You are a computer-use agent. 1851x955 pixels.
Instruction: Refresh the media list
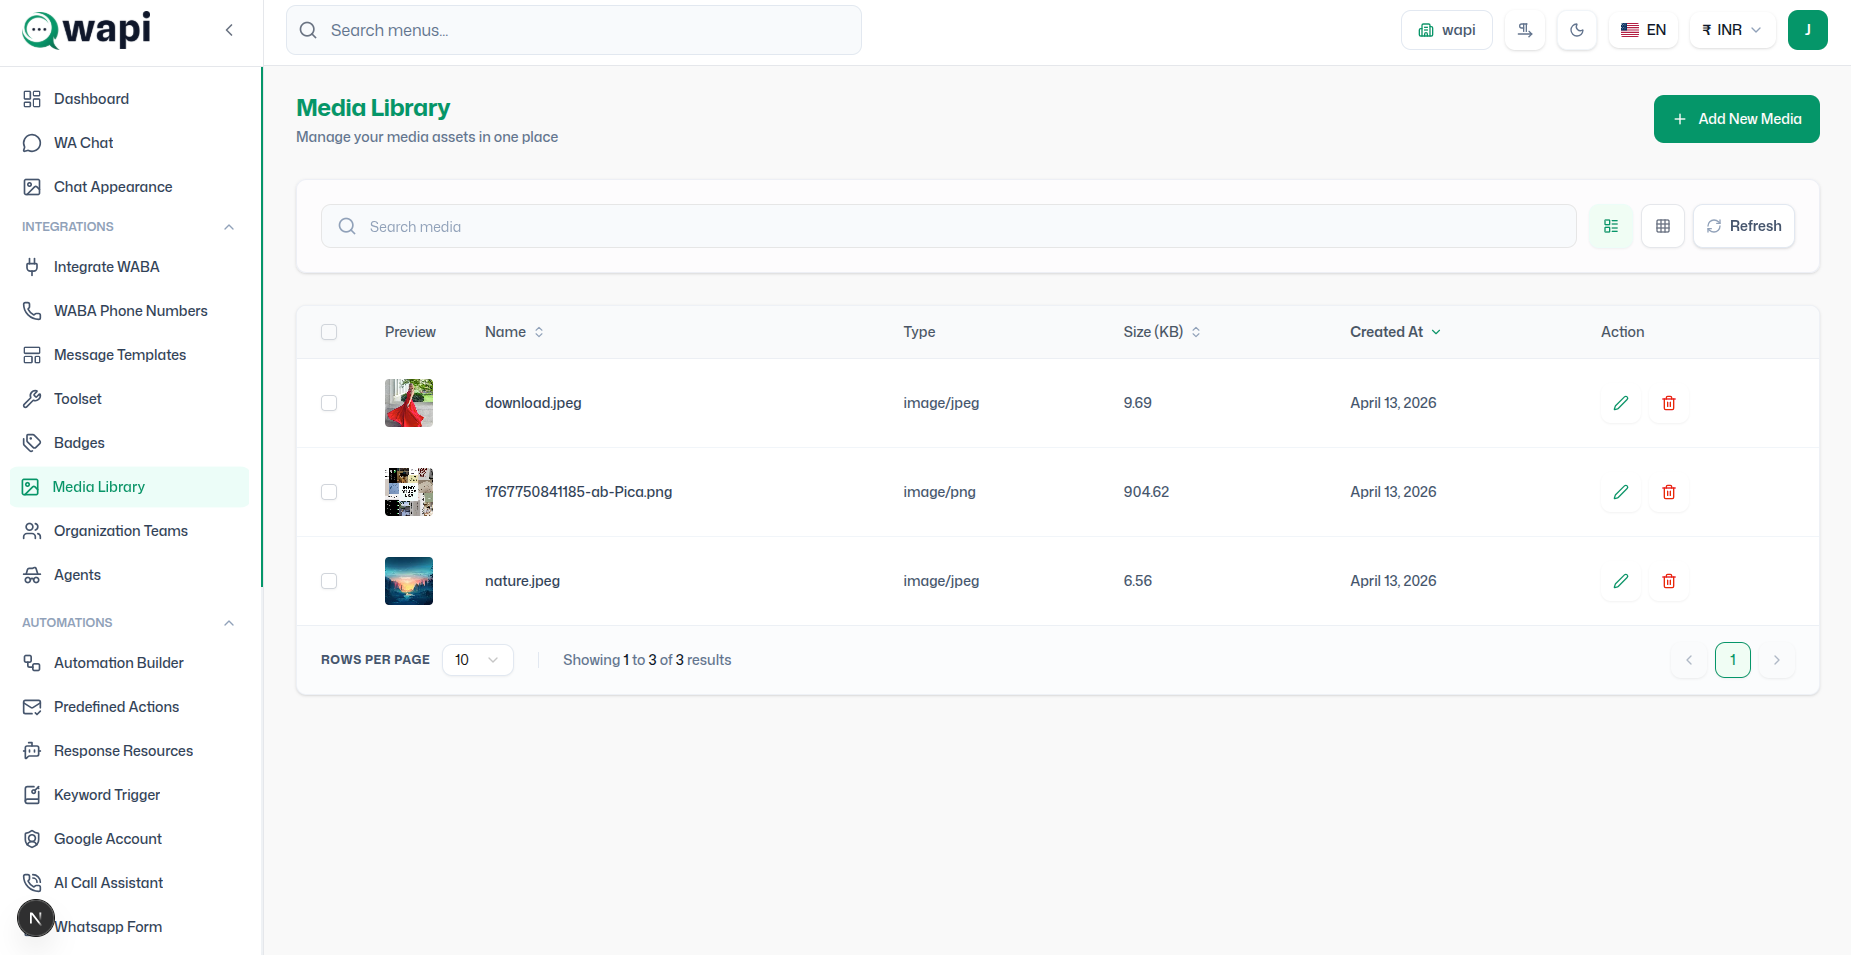(x=1743, y=226)
